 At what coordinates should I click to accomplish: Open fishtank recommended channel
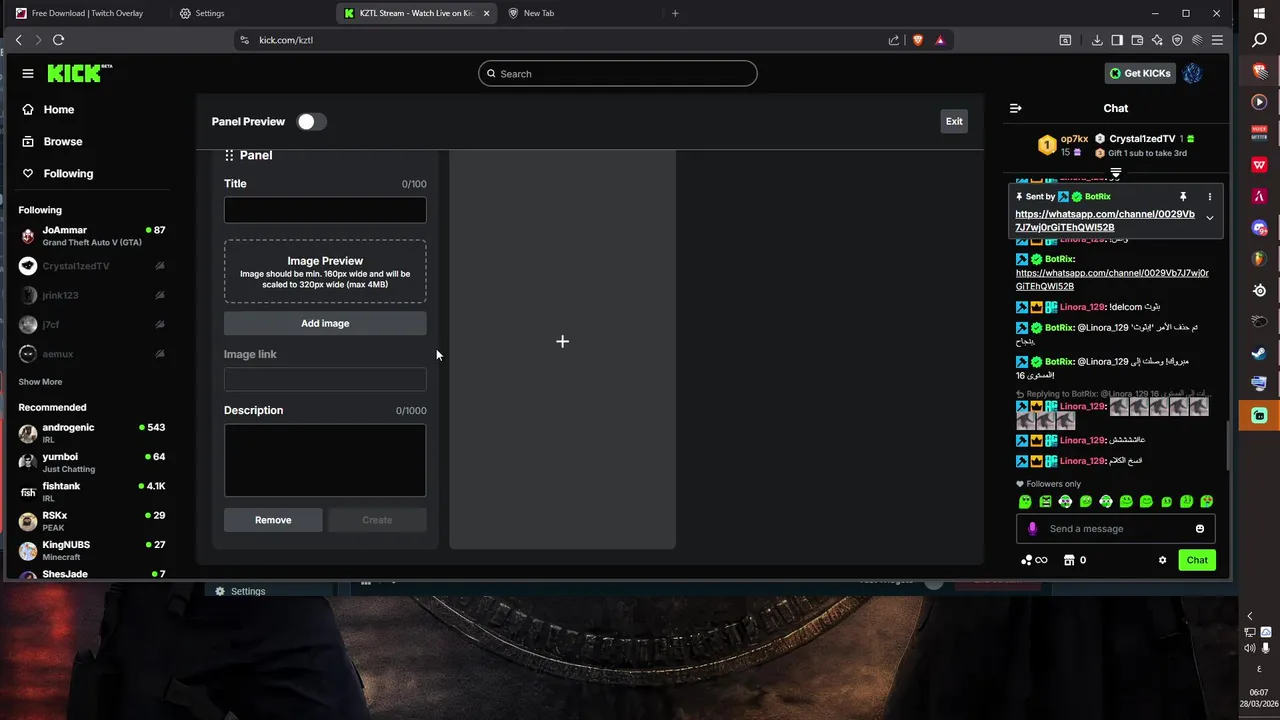click(x=92, y=491)
